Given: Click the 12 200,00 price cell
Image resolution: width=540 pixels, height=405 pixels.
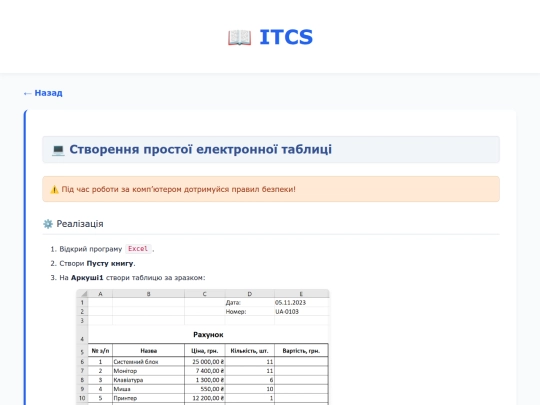Looking at the screenshot, I should [205, 398].
